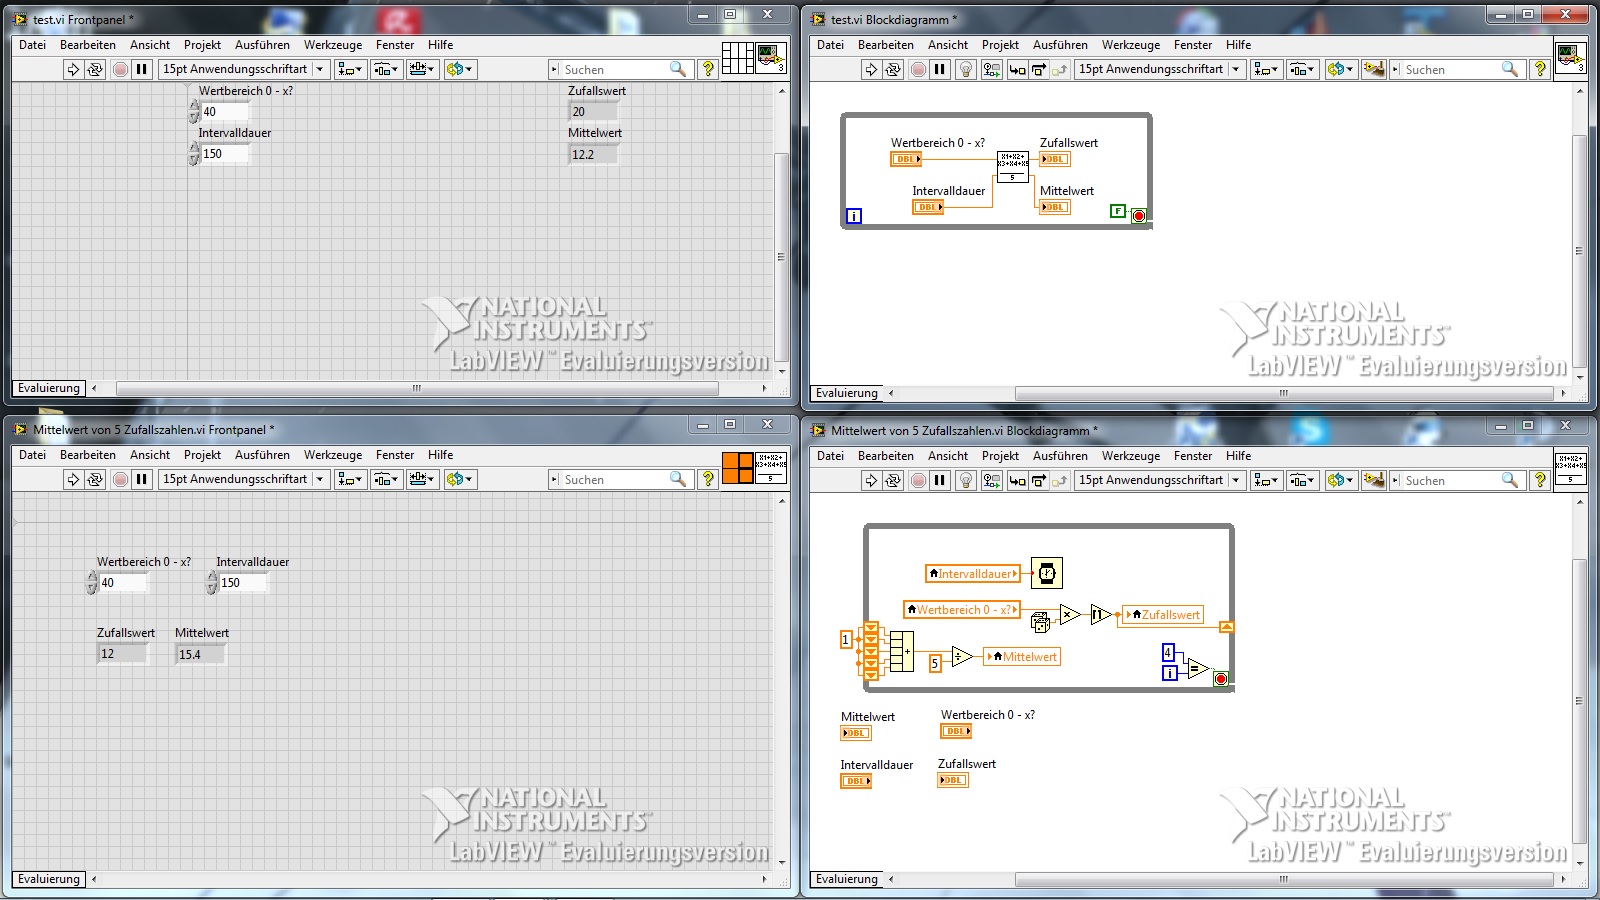Screen dimensions: 1600x900
Task: Click the Evaluierung button in Mittelwert Frontpanel
Action: 49,879
